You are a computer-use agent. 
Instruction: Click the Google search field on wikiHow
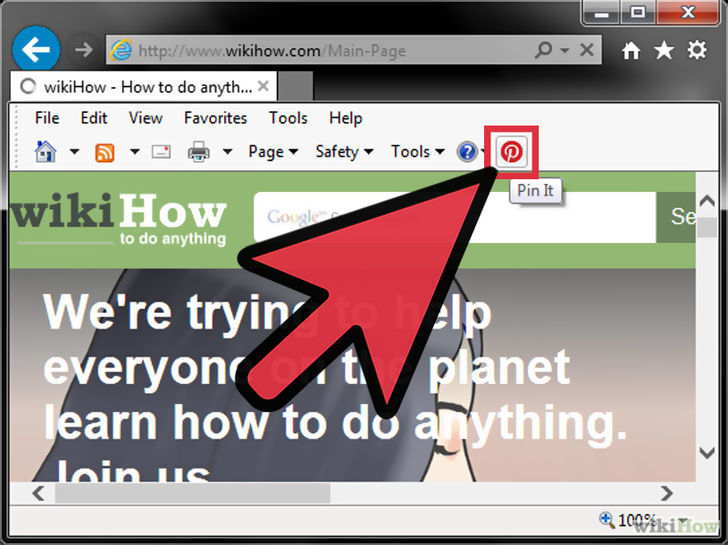455,217
